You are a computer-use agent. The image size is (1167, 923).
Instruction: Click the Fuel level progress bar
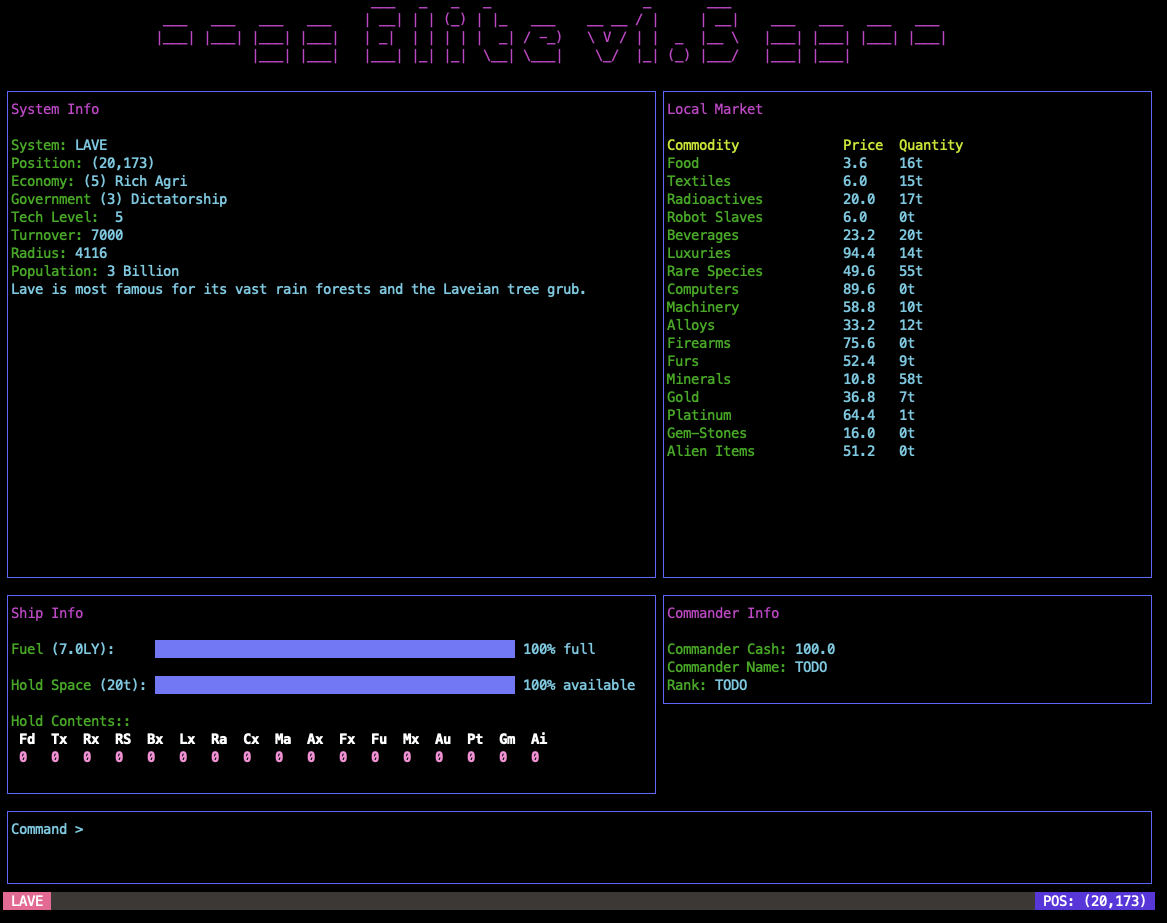[334, 649]
